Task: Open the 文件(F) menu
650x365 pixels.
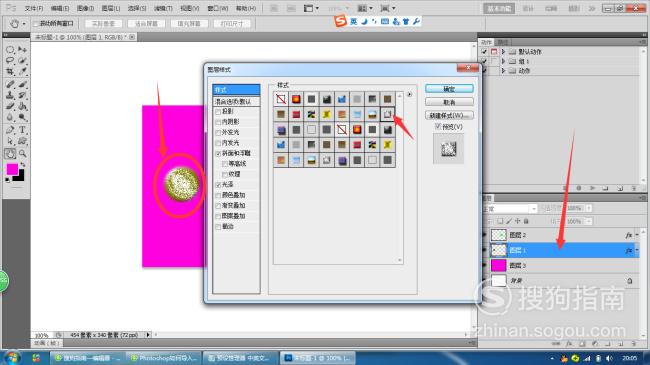Action: coord(34,8)
